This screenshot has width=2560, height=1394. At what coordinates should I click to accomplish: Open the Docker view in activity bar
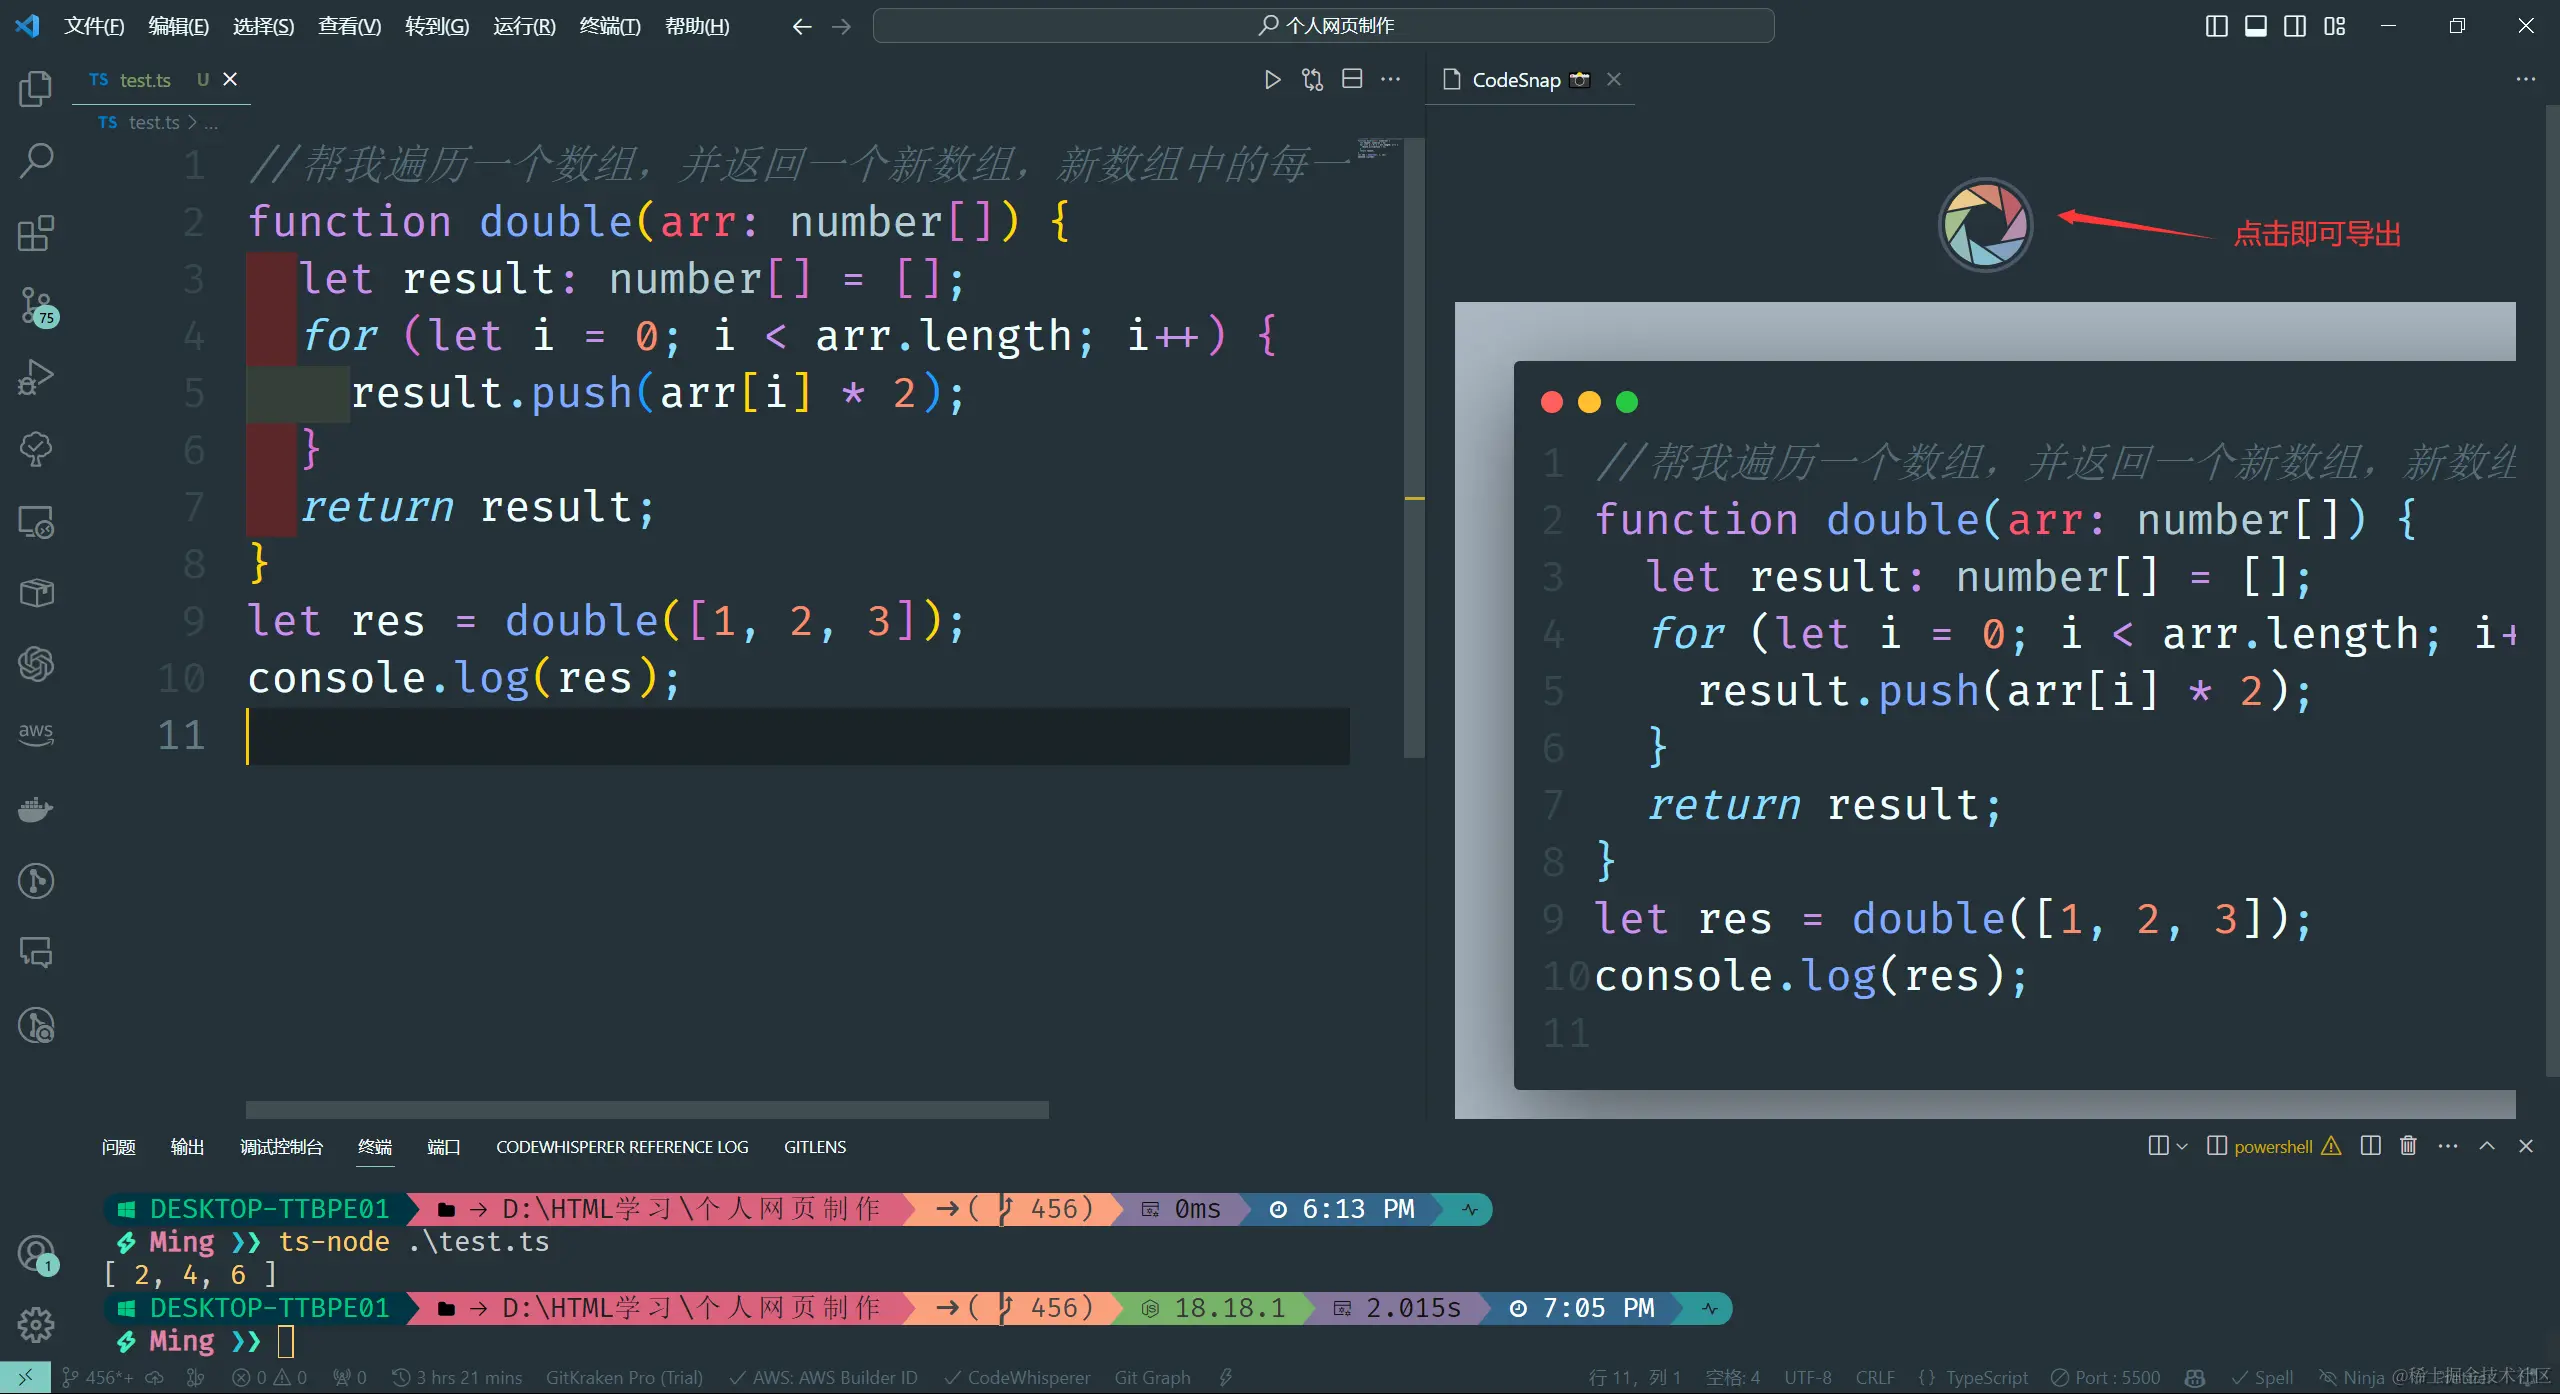pos(36,808)
